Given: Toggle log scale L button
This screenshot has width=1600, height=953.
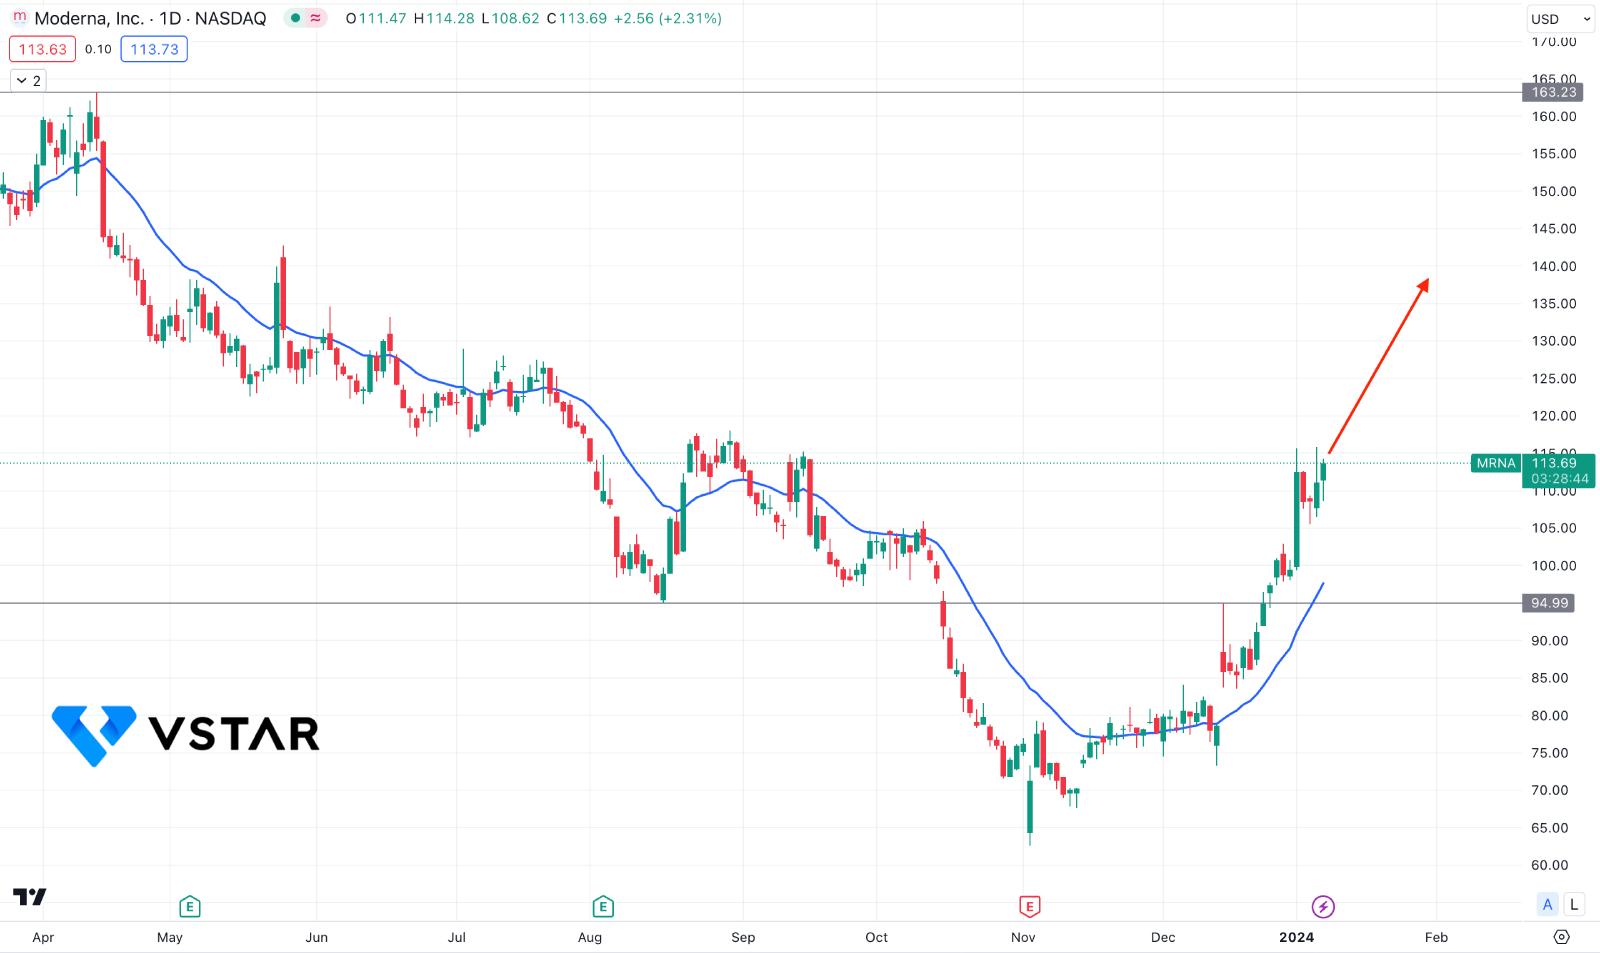Looking at the screenshot, I should coord(1574,905).
